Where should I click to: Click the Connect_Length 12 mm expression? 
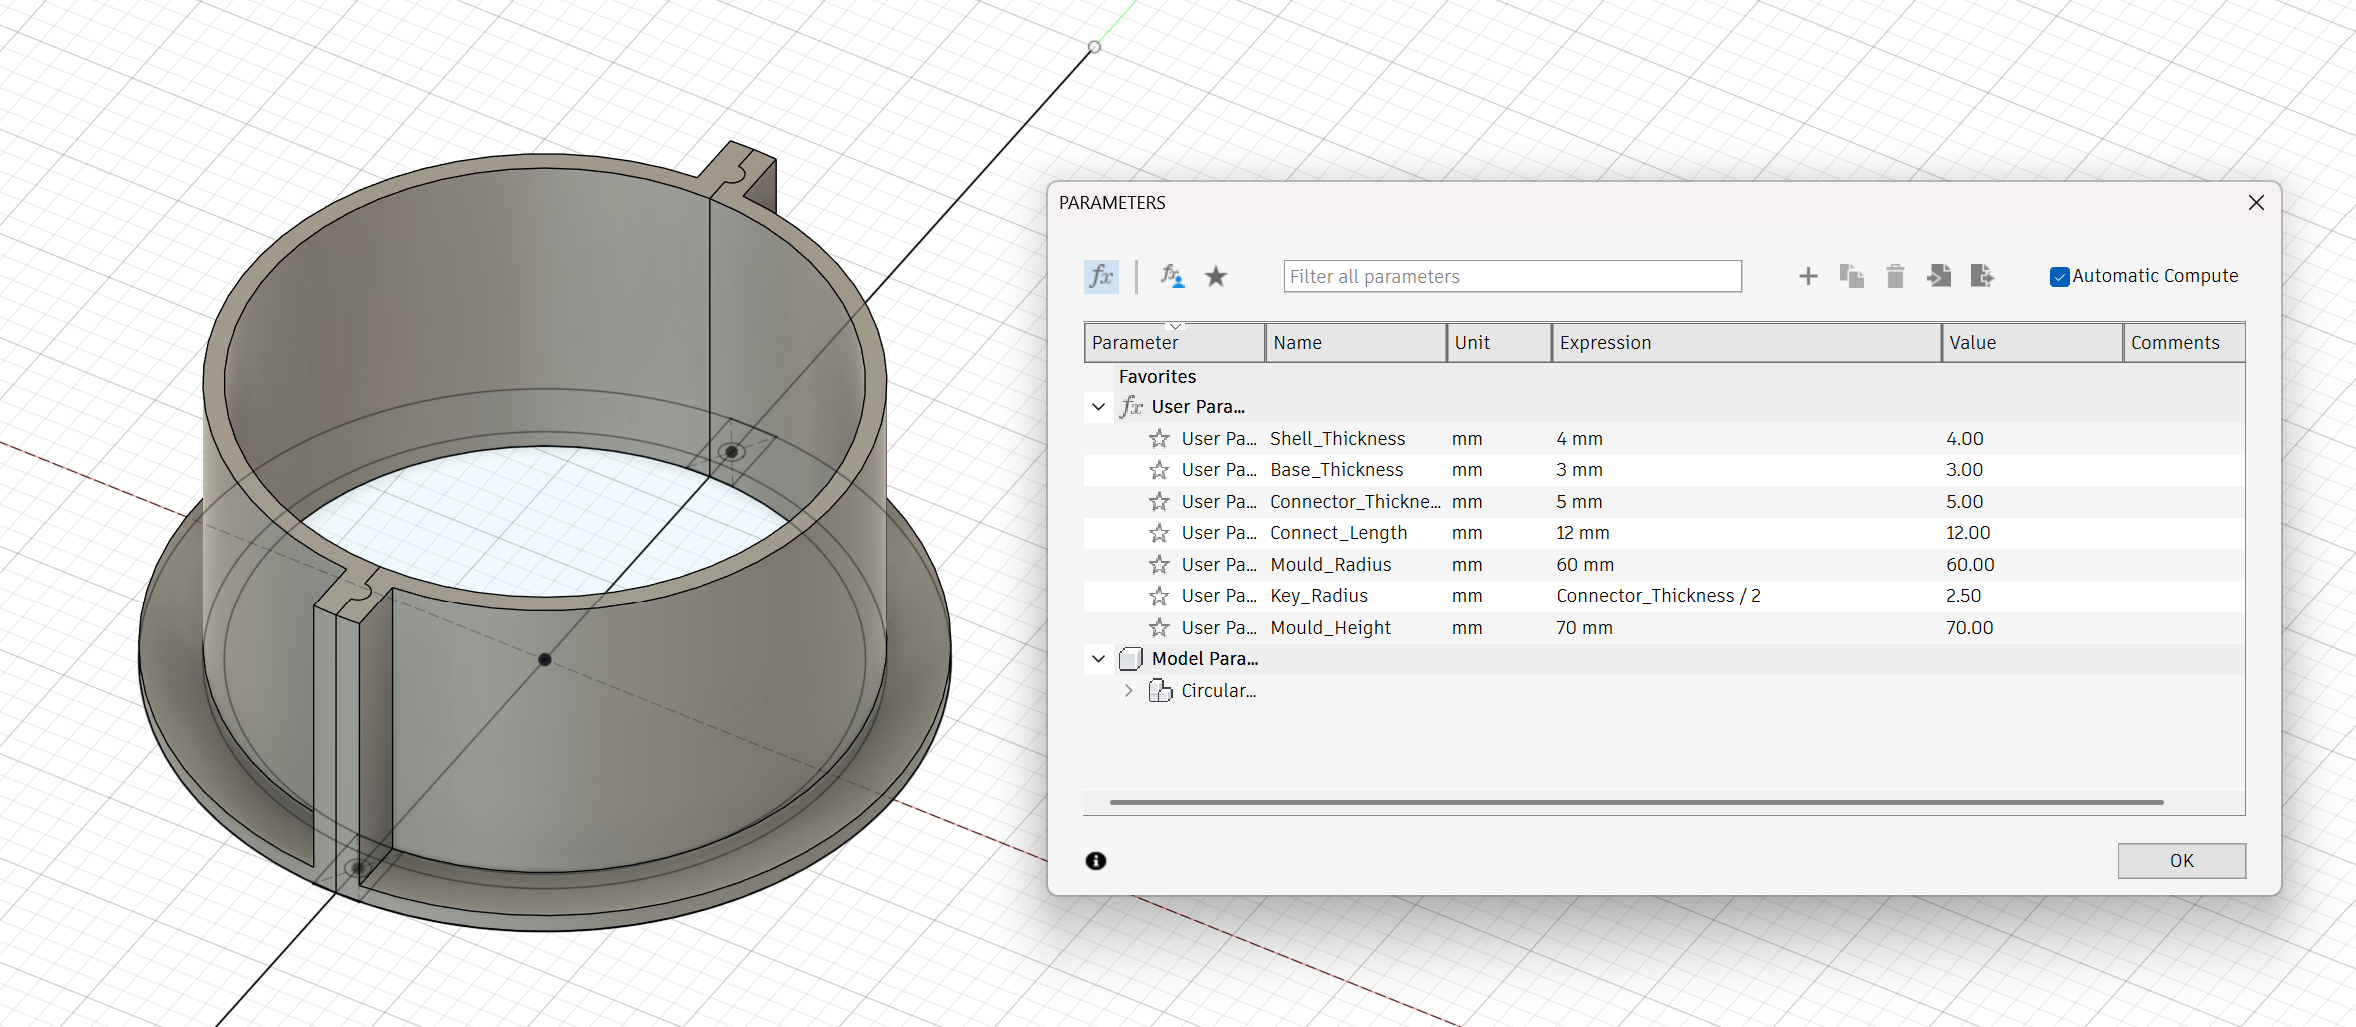(1583, 533)
